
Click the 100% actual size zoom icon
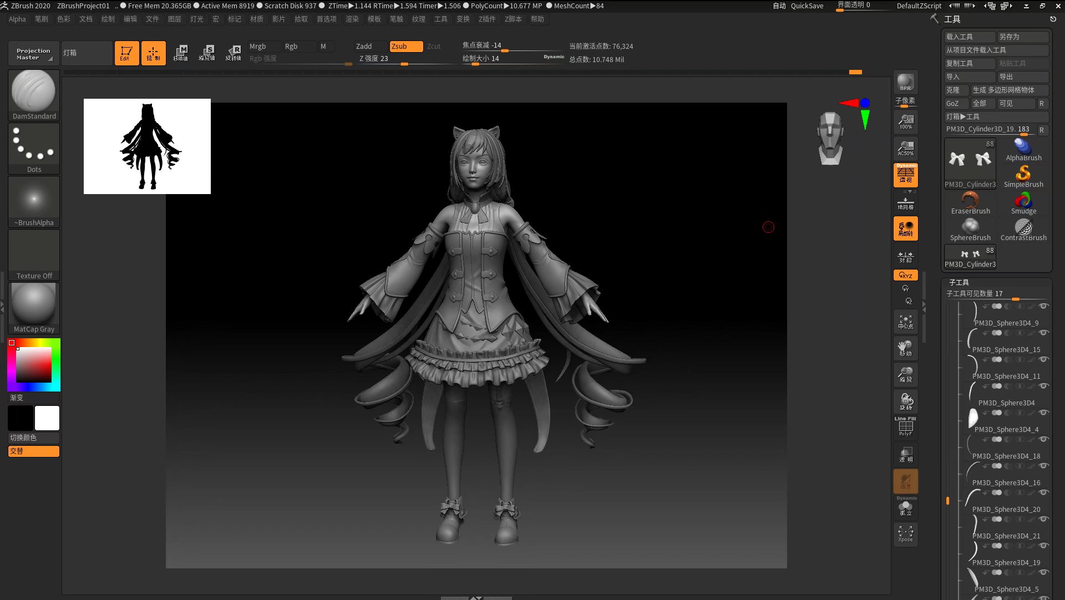pos(905,122)
